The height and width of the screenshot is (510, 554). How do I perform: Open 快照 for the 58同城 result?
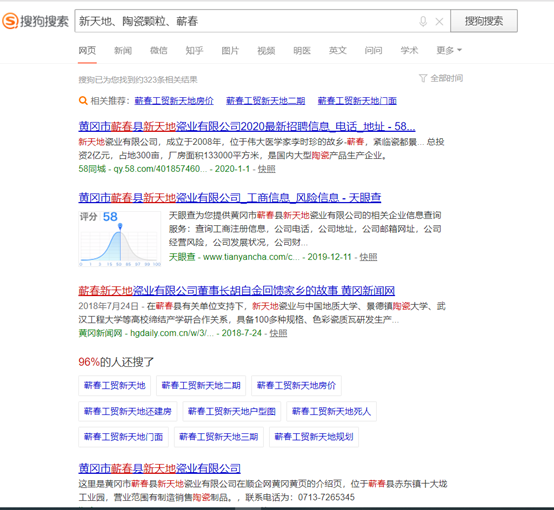tap(266, 169)
